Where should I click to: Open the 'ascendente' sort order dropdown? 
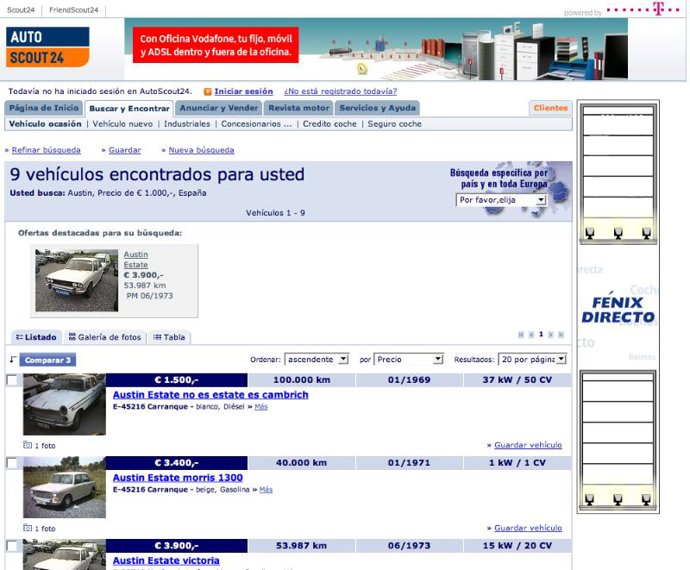[316, 360]
